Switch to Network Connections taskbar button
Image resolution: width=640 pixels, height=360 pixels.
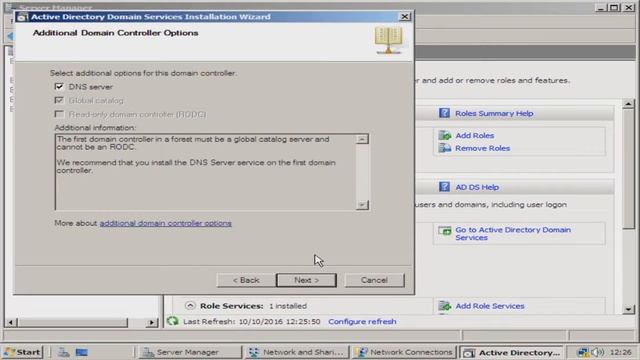tap(404, 352)
